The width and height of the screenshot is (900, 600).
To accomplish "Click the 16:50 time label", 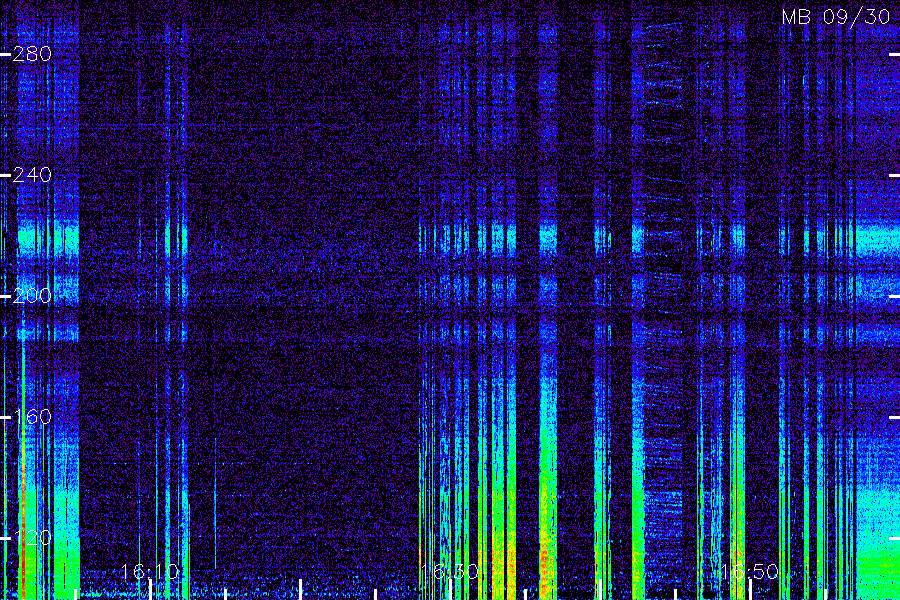I will click(x=750, y=571).
